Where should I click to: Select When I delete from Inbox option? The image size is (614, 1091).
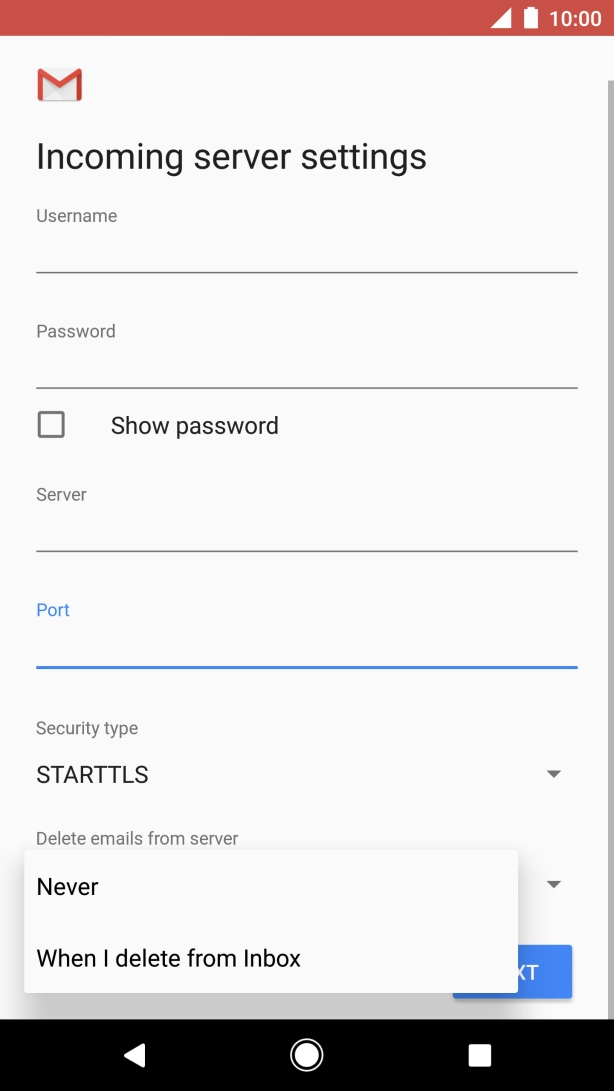pos(168,958)
